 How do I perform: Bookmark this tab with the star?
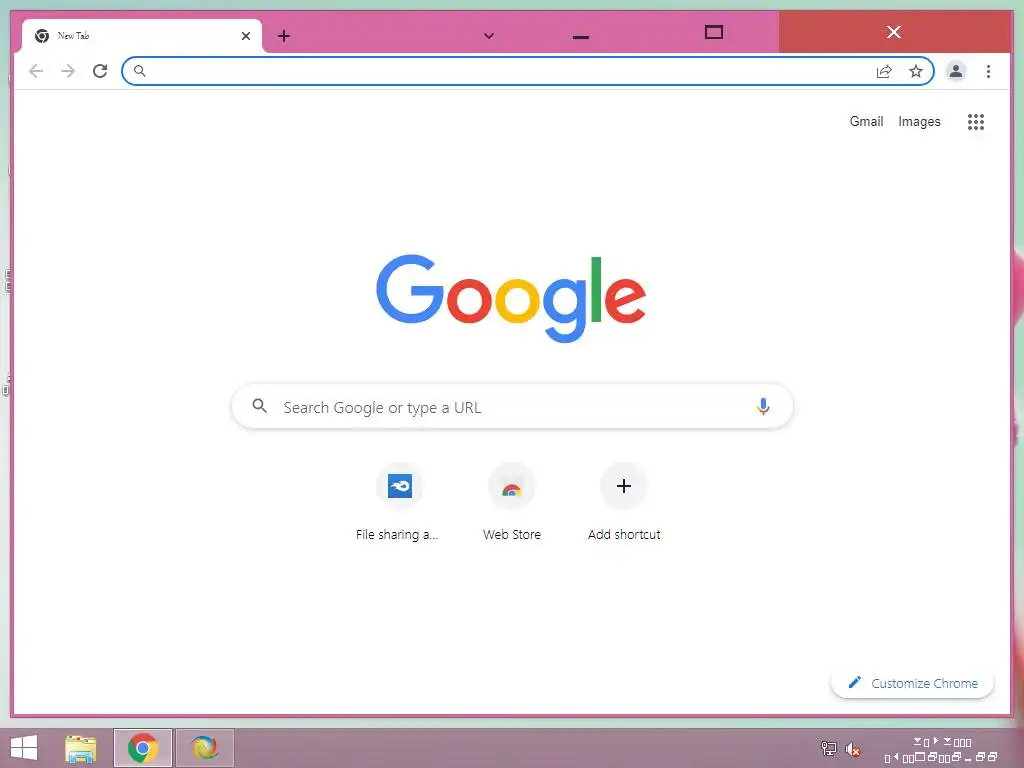coord(916,71)
